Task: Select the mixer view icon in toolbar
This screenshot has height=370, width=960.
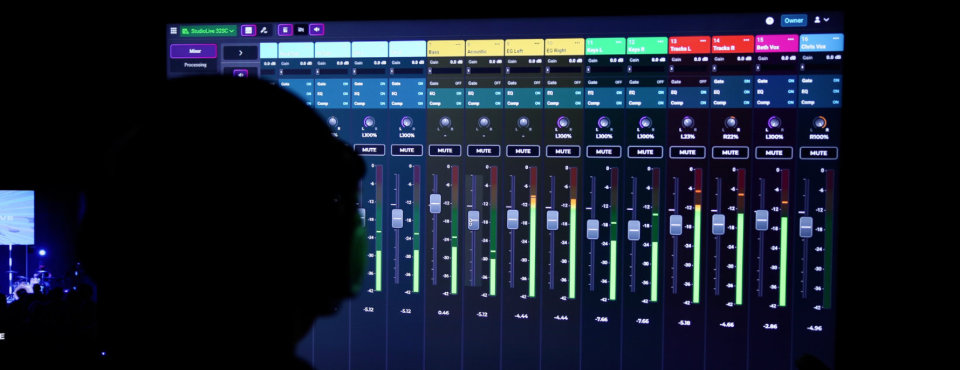Action: pos(248,30)
